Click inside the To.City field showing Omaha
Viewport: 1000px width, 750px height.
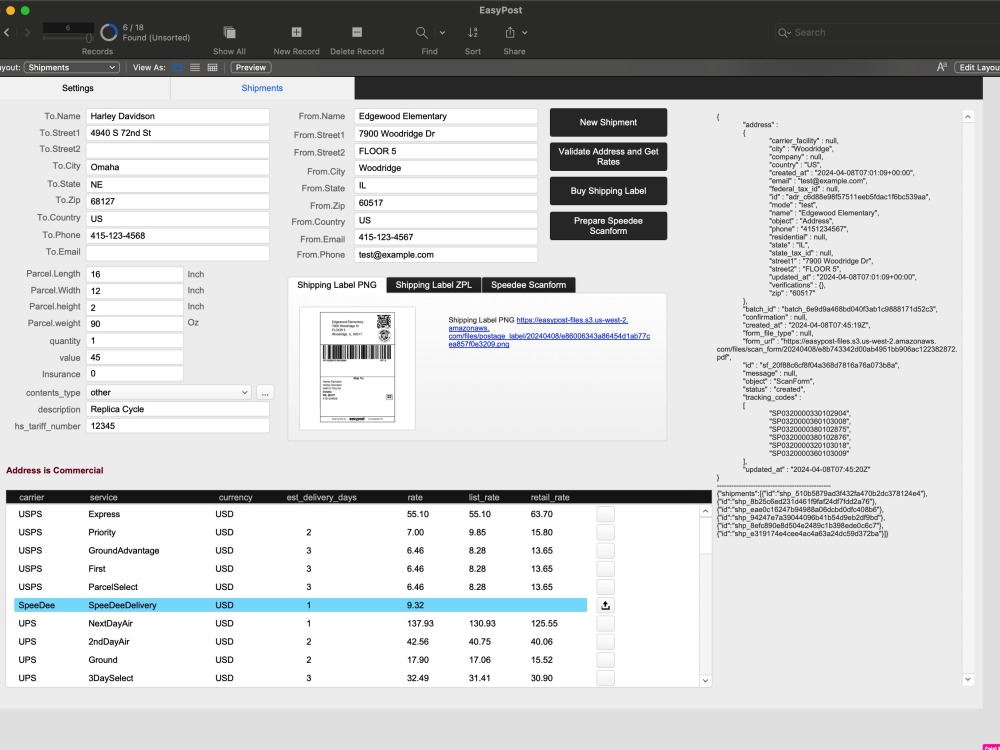pyautogui.click(x=177, y=167)
